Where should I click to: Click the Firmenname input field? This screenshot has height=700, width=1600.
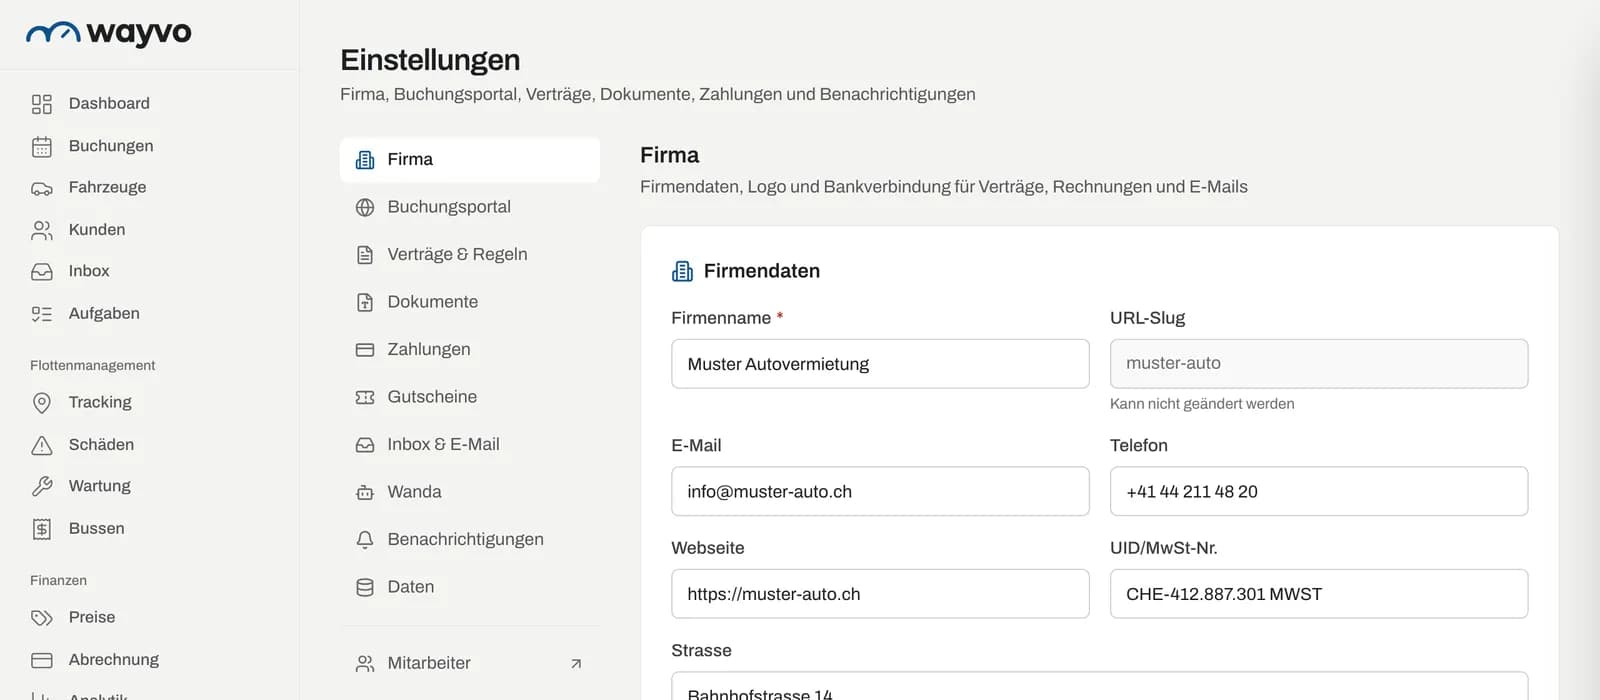[x=880, y=364]
